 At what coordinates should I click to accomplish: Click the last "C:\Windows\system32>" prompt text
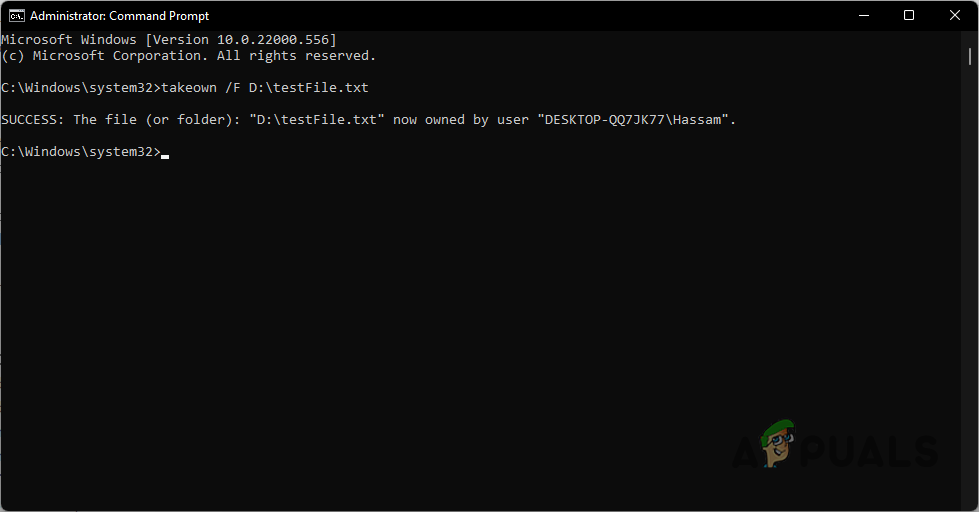80,152
